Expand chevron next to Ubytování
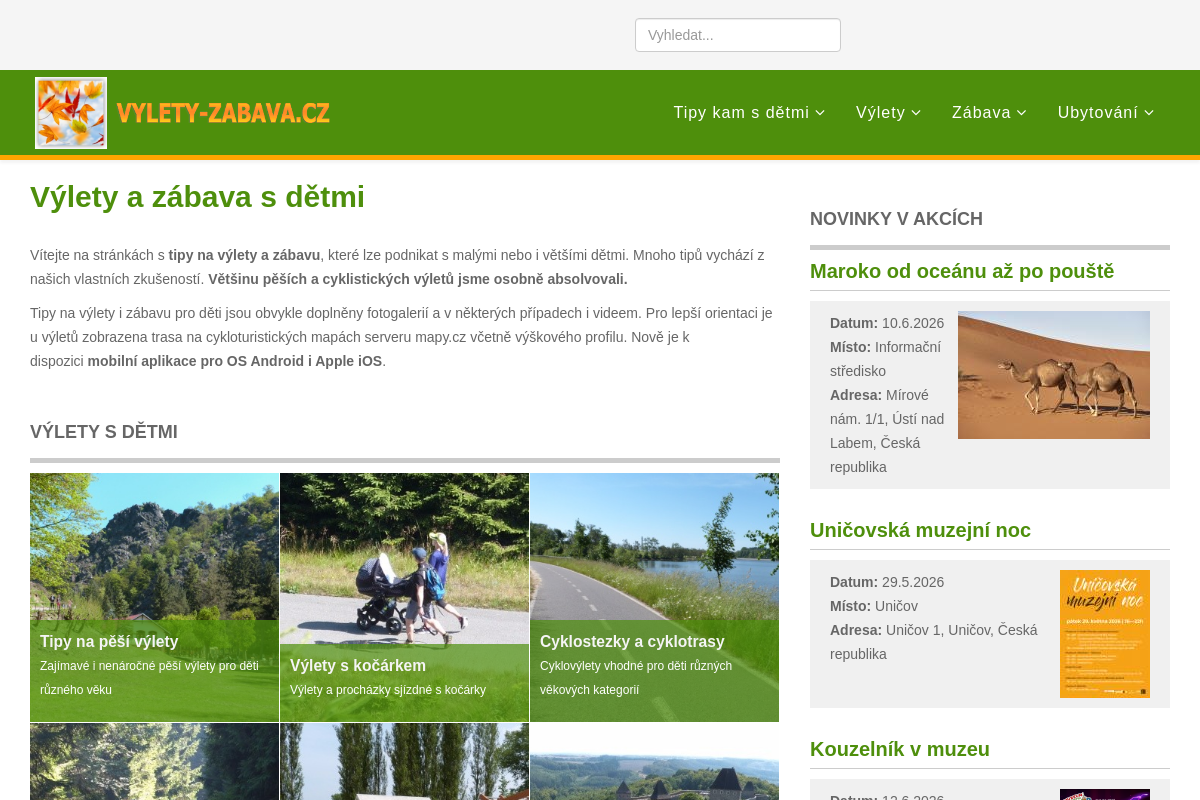Viewport: 1200px width, 800px height. click(1149, 113)
